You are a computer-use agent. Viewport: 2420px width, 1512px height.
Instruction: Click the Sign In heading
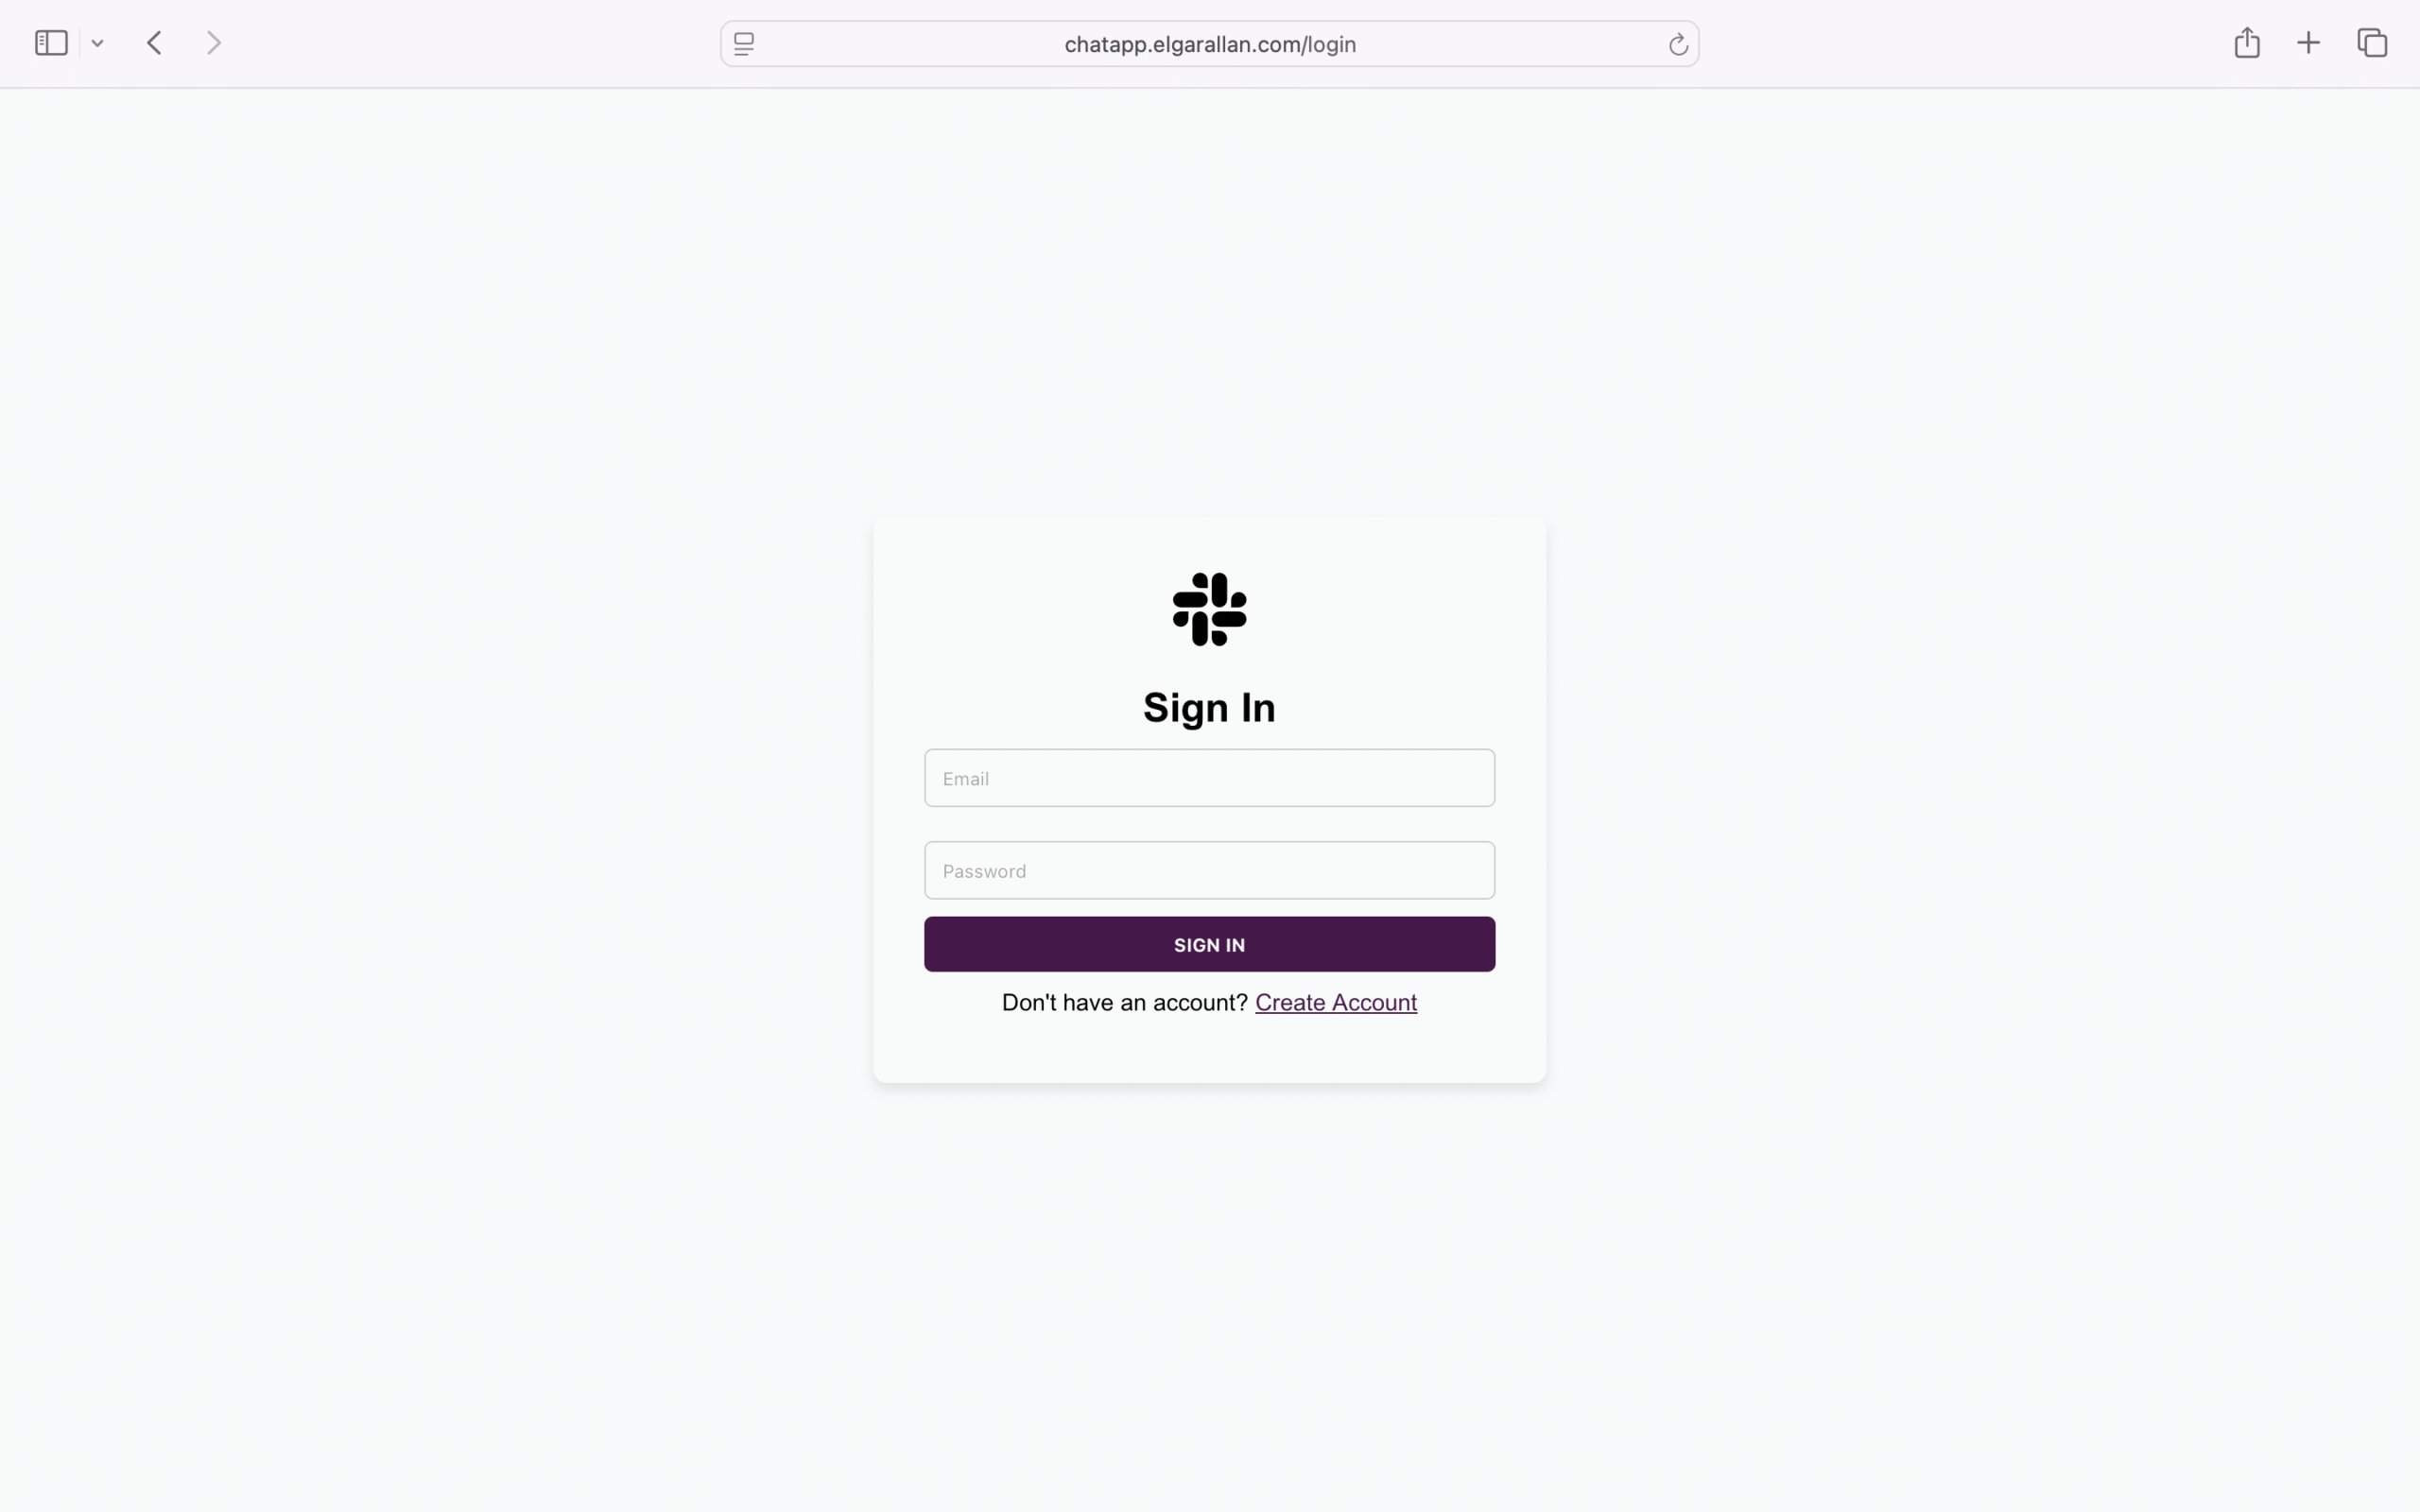tap(1210, 707)
